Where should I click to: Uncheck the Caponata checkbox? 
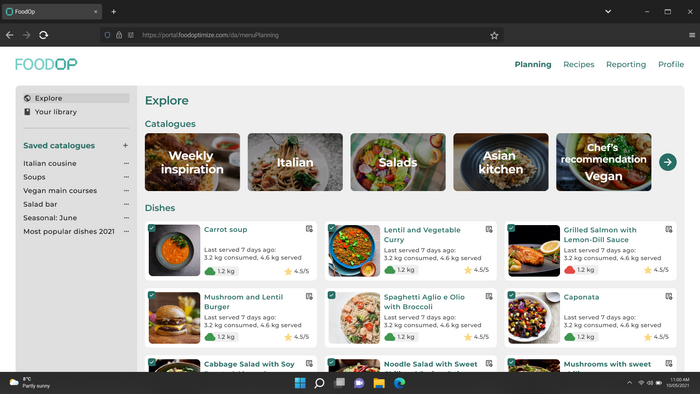coord(512,295)
